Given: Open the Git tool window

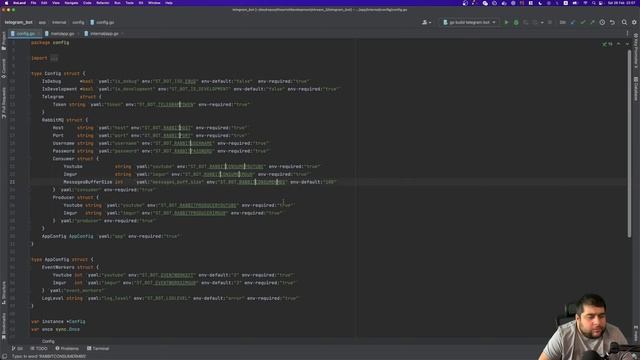Looking at the screenshot, I should click(x=17, y=349).
